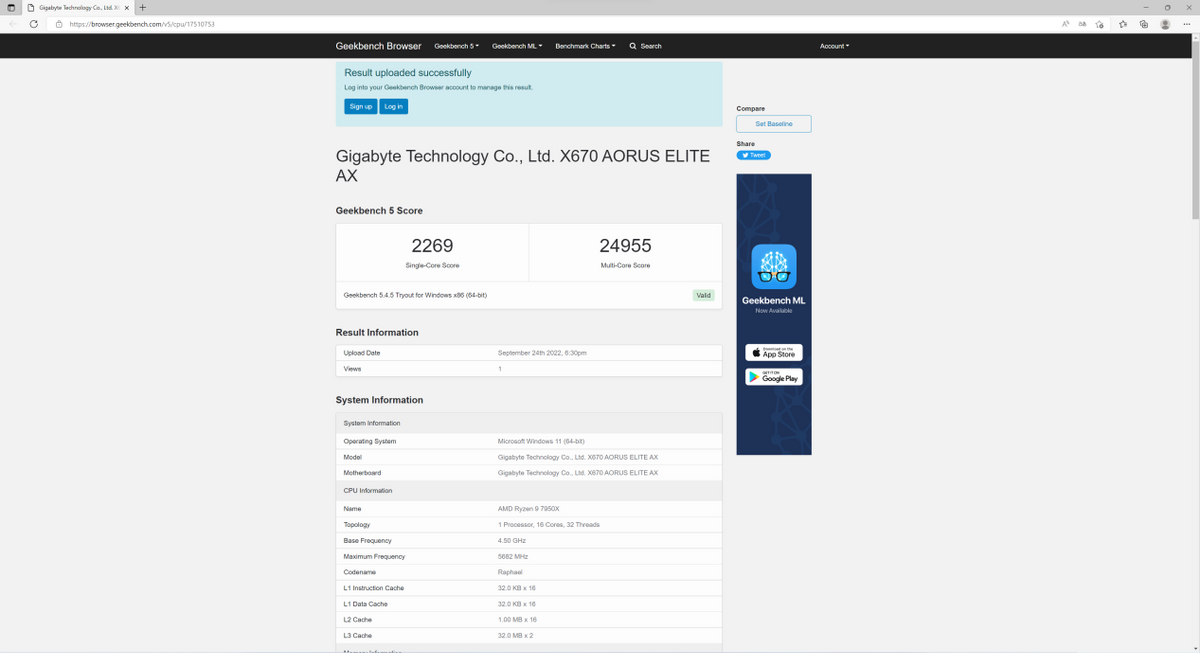The width and height of the screenshot is (1200, 653).
Task: View site information lock icon
Action: (x=59, y=24)
